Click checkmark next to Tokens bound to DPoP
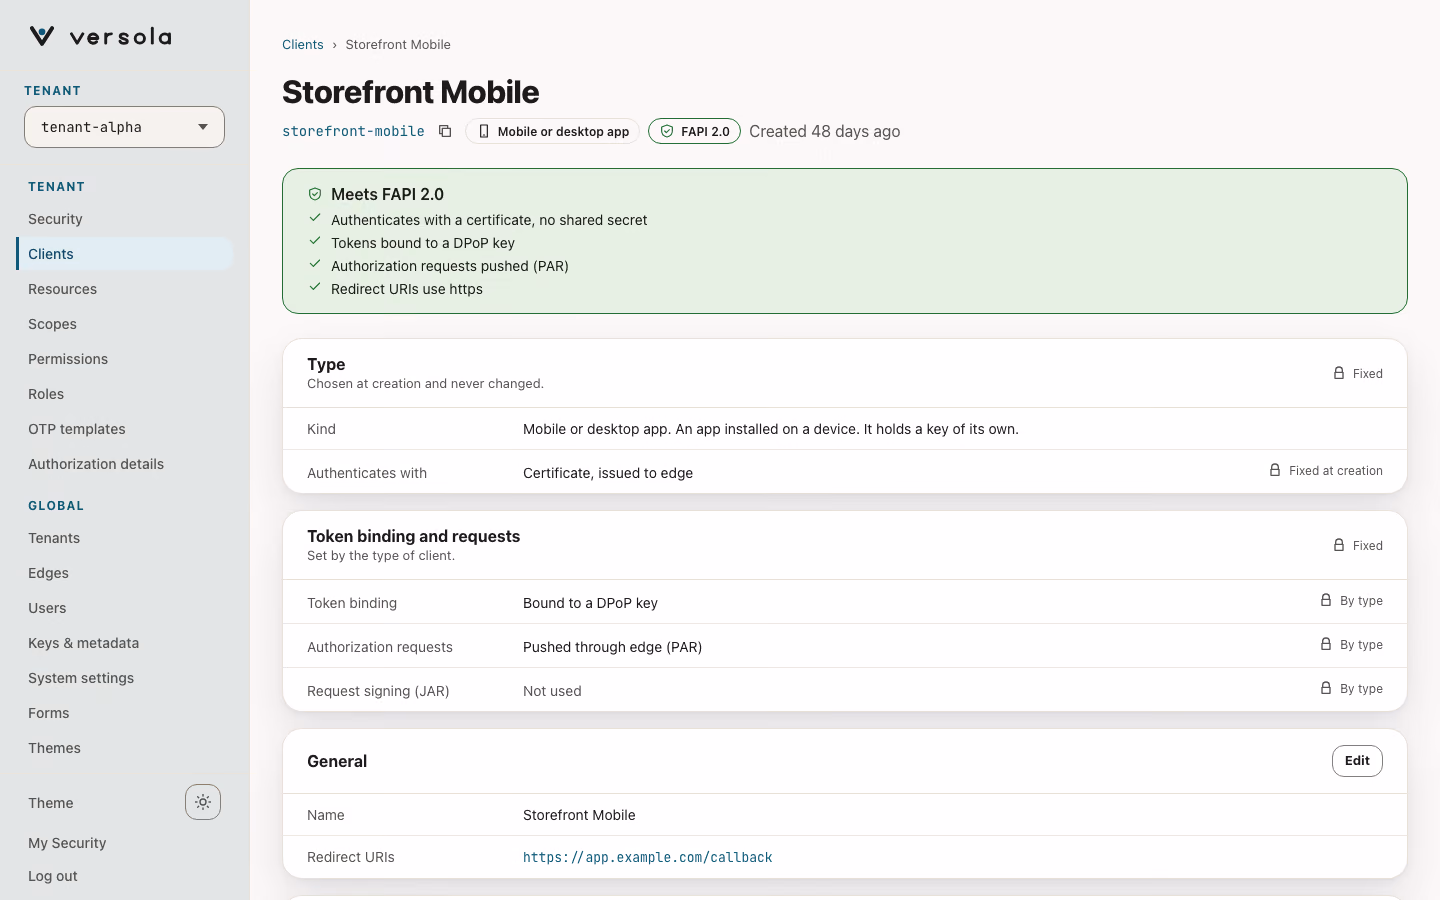 (315, 241)
